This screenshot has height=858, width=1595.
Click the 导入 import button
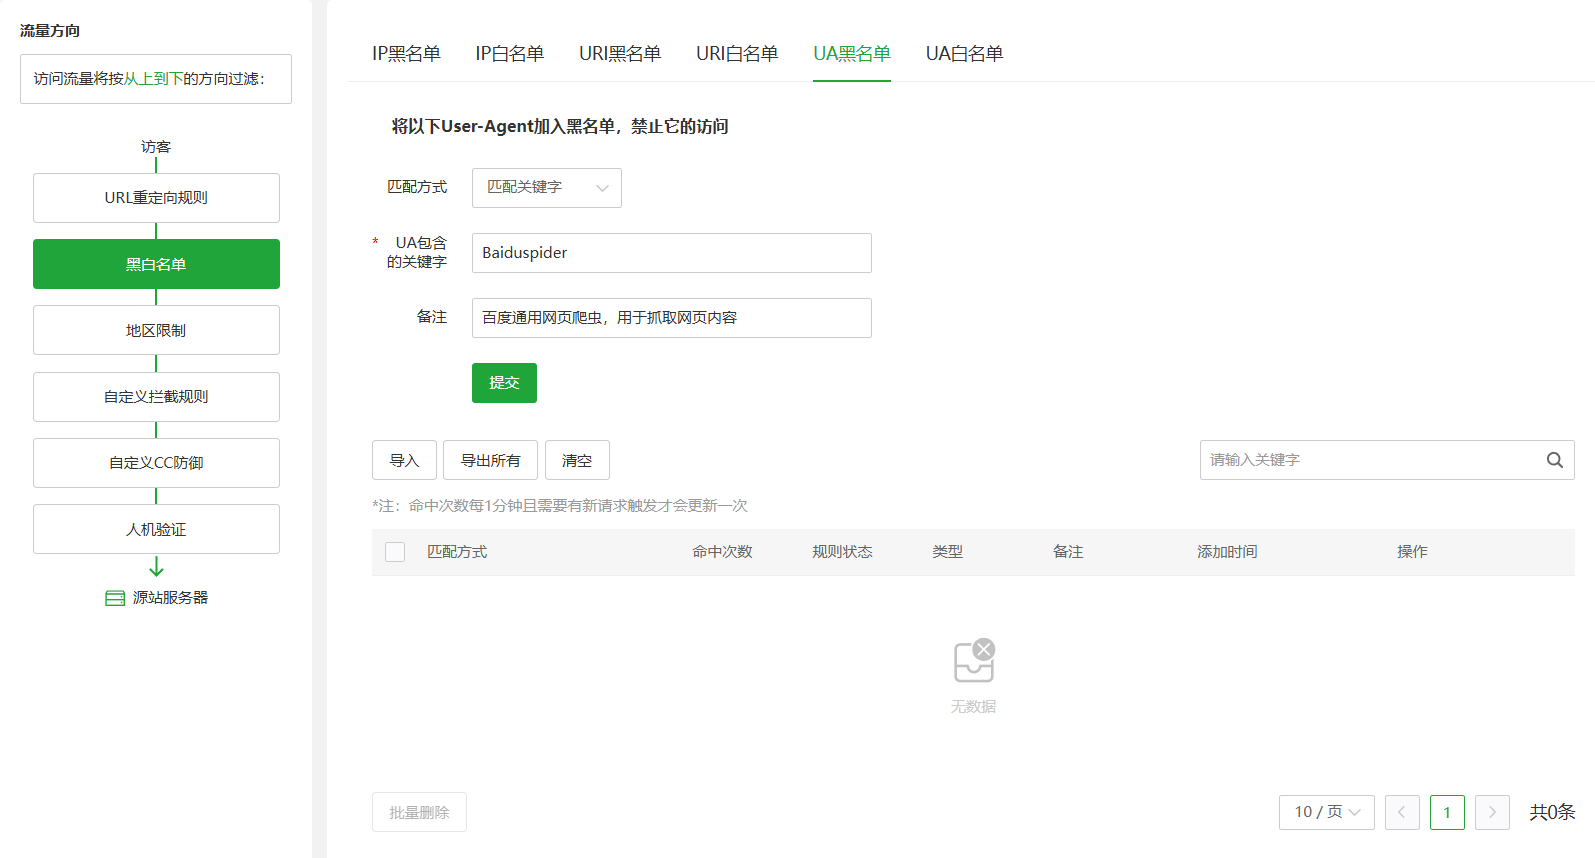404,460
